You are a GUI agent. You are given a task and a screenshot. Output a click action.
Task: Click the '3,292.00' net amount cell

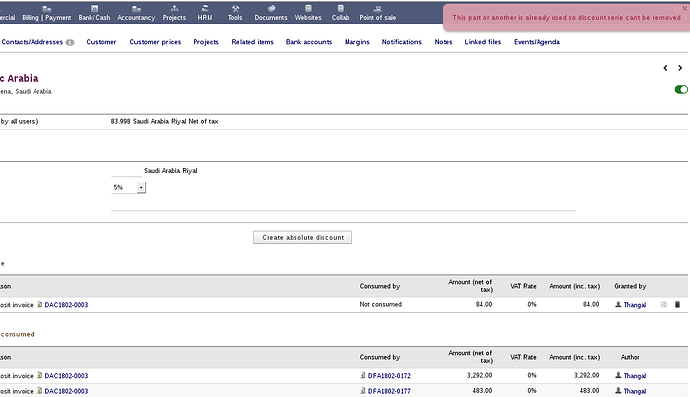(x=480, y=375)
